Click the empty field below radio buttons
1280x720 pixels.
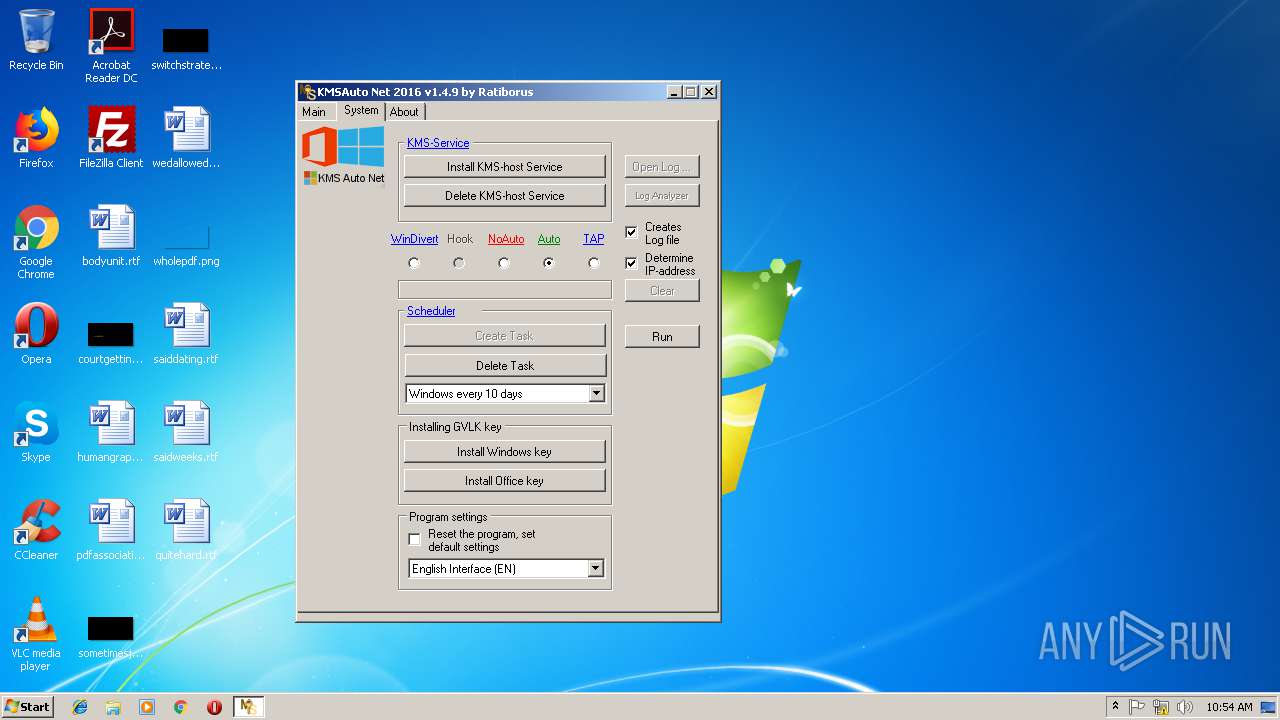click(505, 290)
